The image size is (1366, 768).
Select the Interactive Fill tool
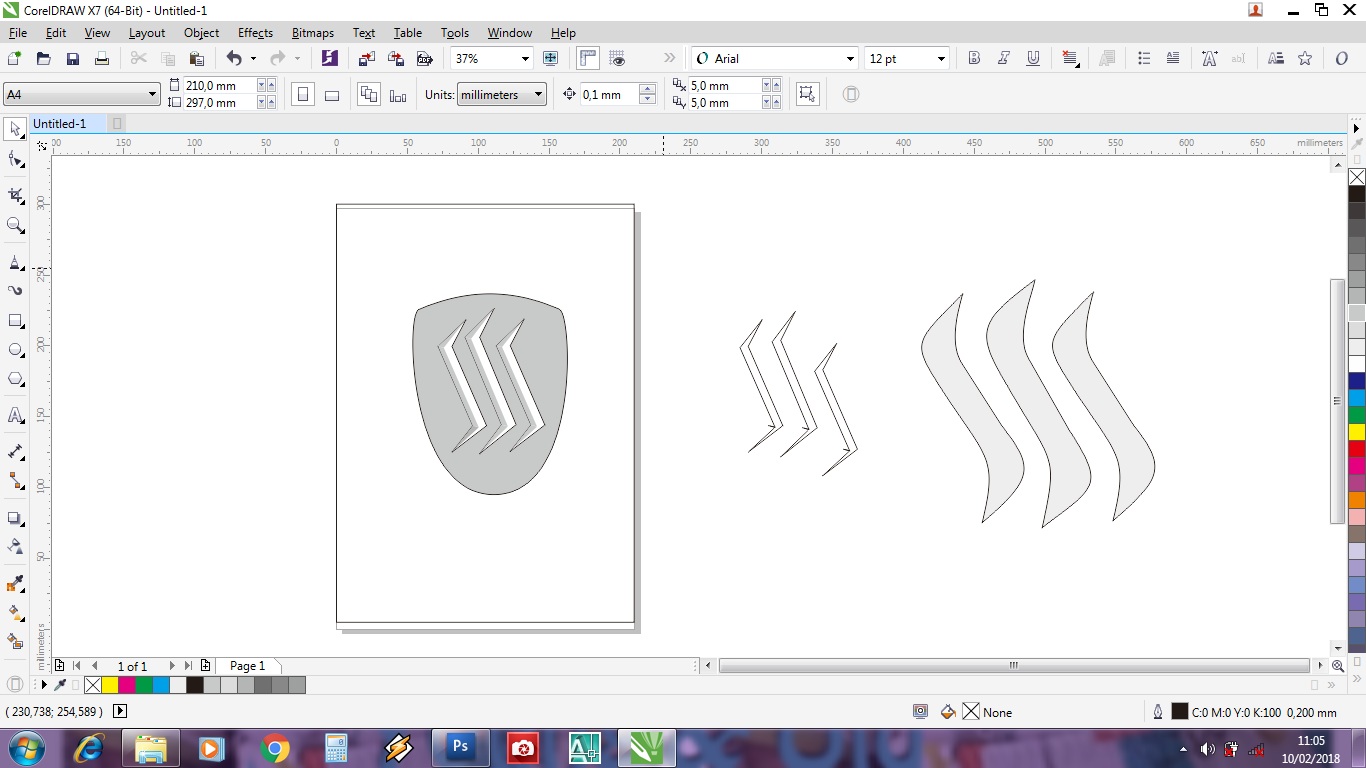coord(15,612)
